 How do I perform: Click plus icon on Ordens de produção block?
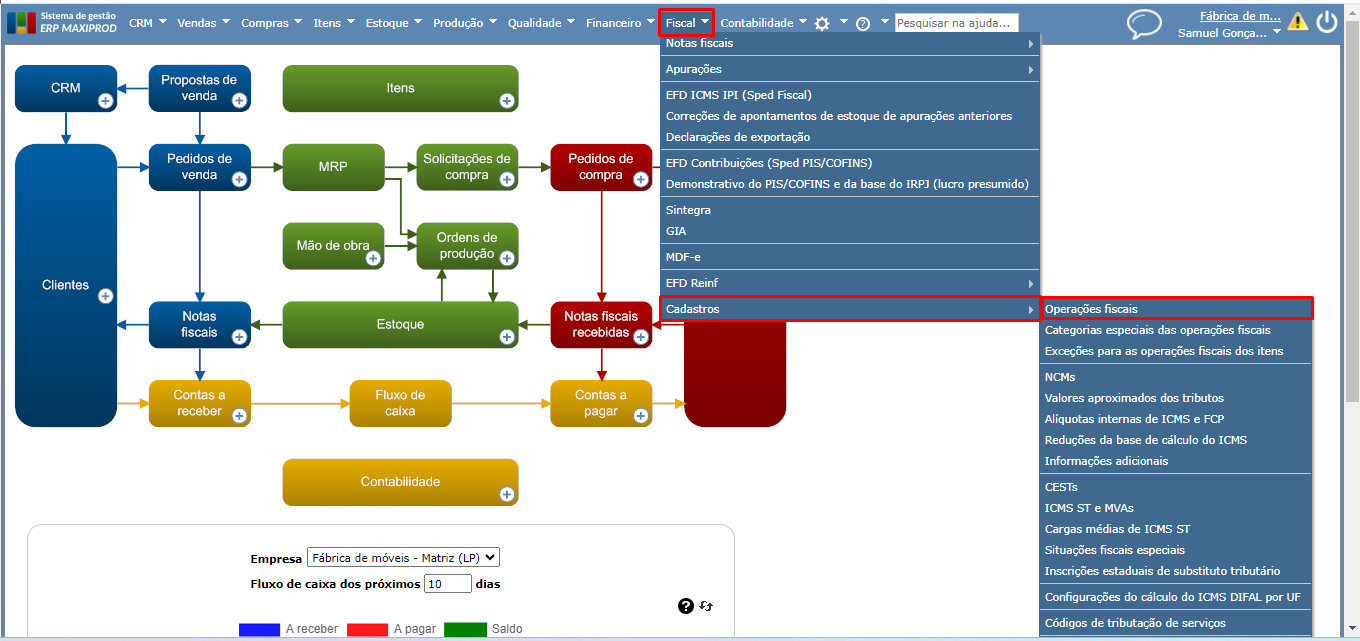pyautogui.click(x=507, y=259)
